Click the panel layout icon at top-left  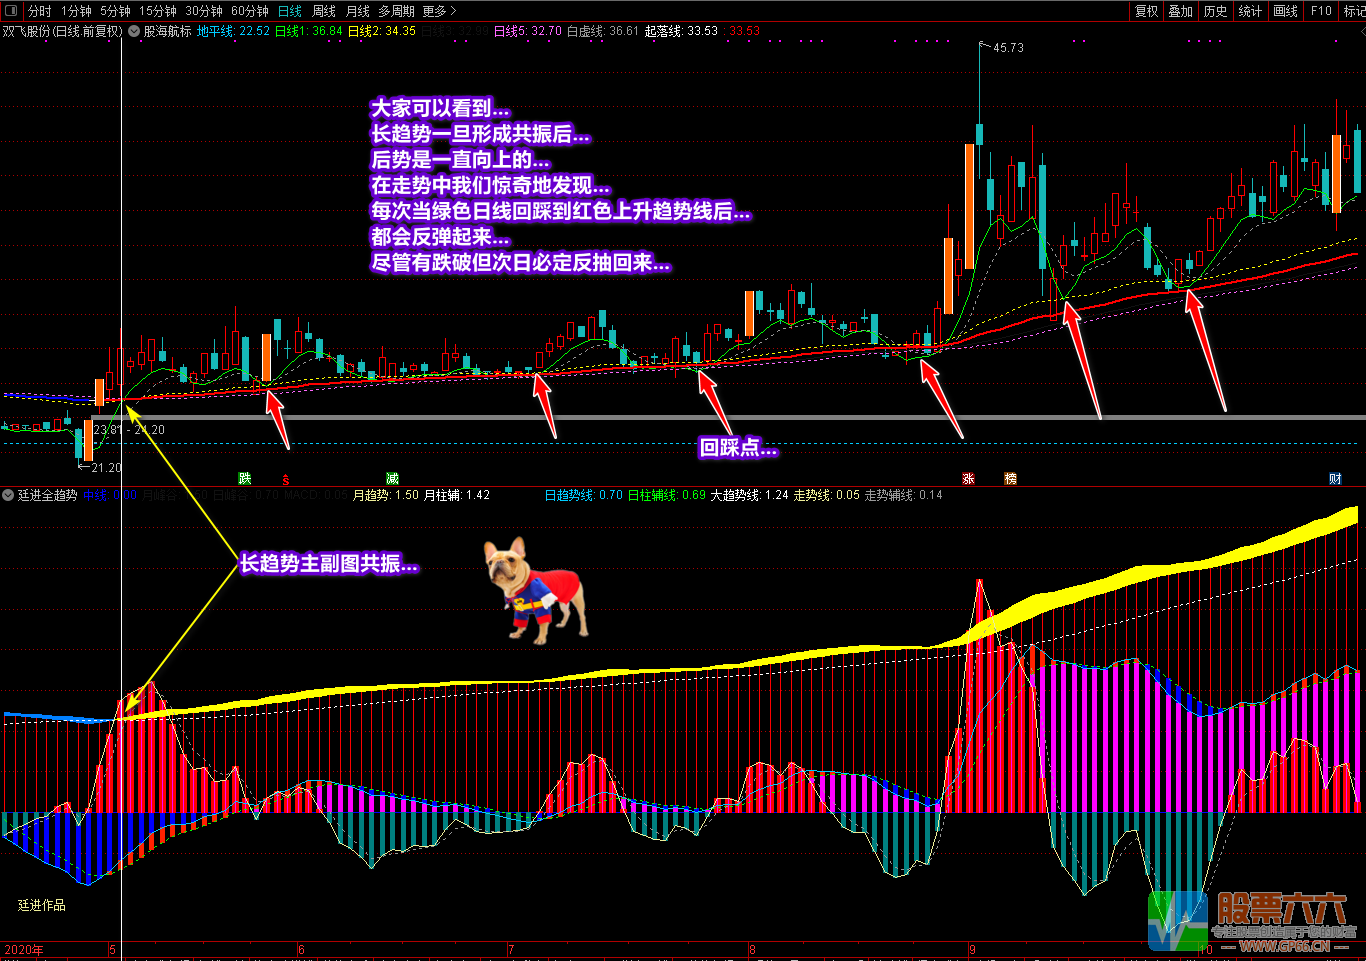pos(11,11)
